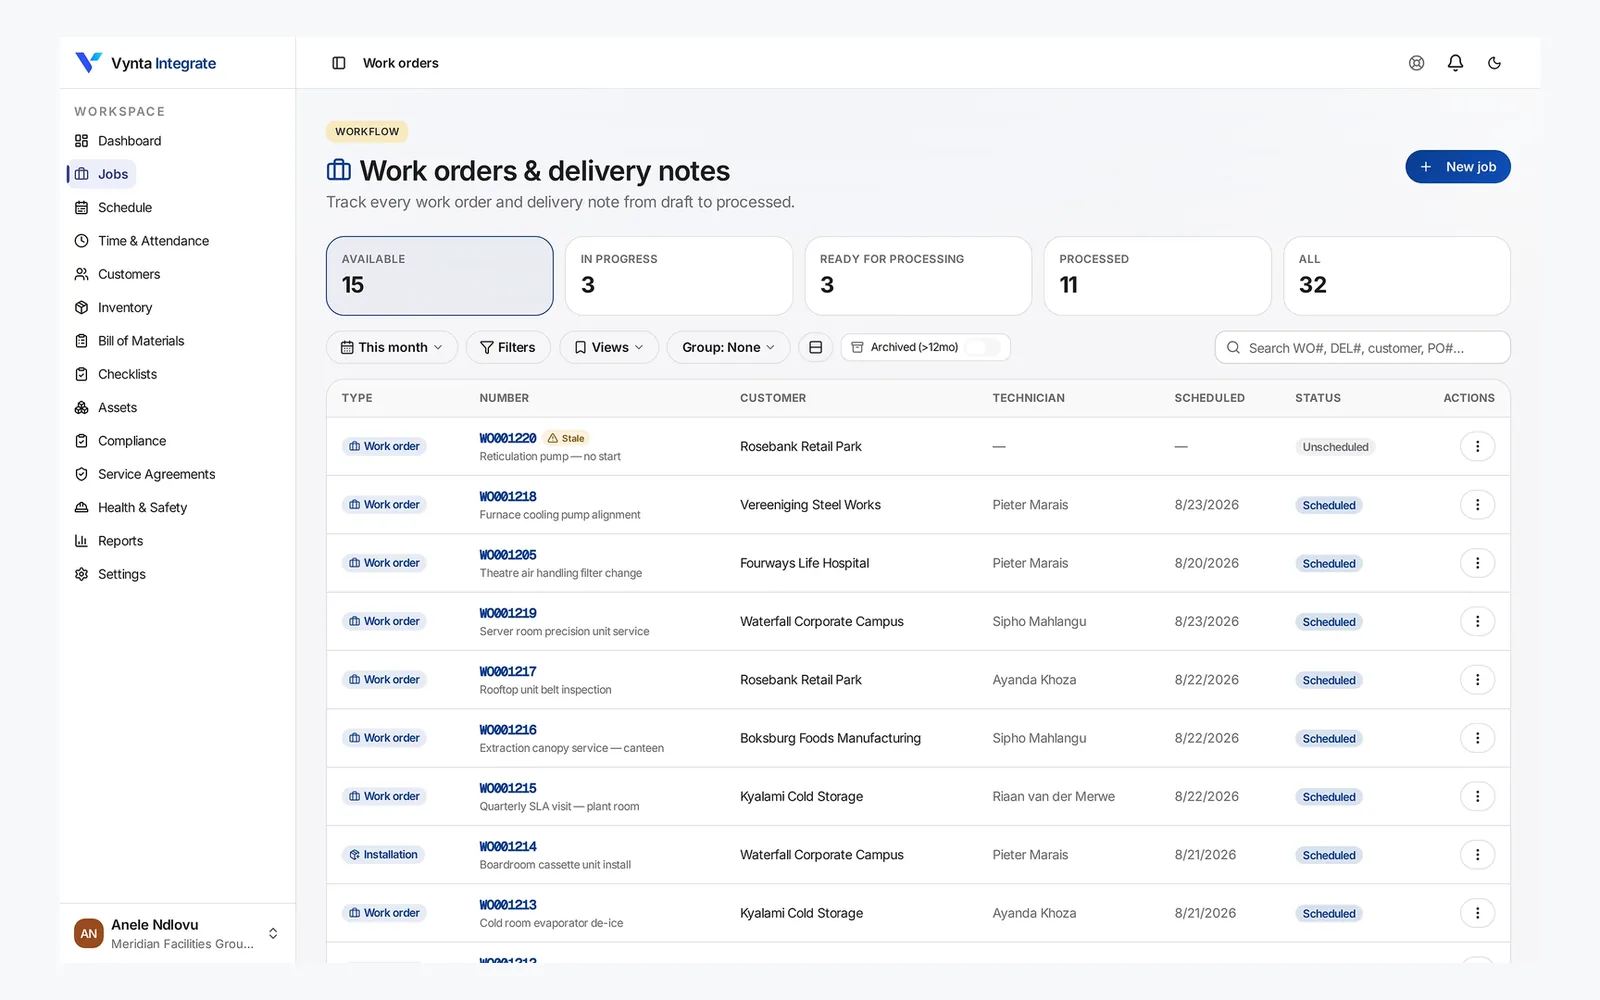Screen dimensions: 1600x1000
Task: Open work order WO001215
Action: click(507, 788)
